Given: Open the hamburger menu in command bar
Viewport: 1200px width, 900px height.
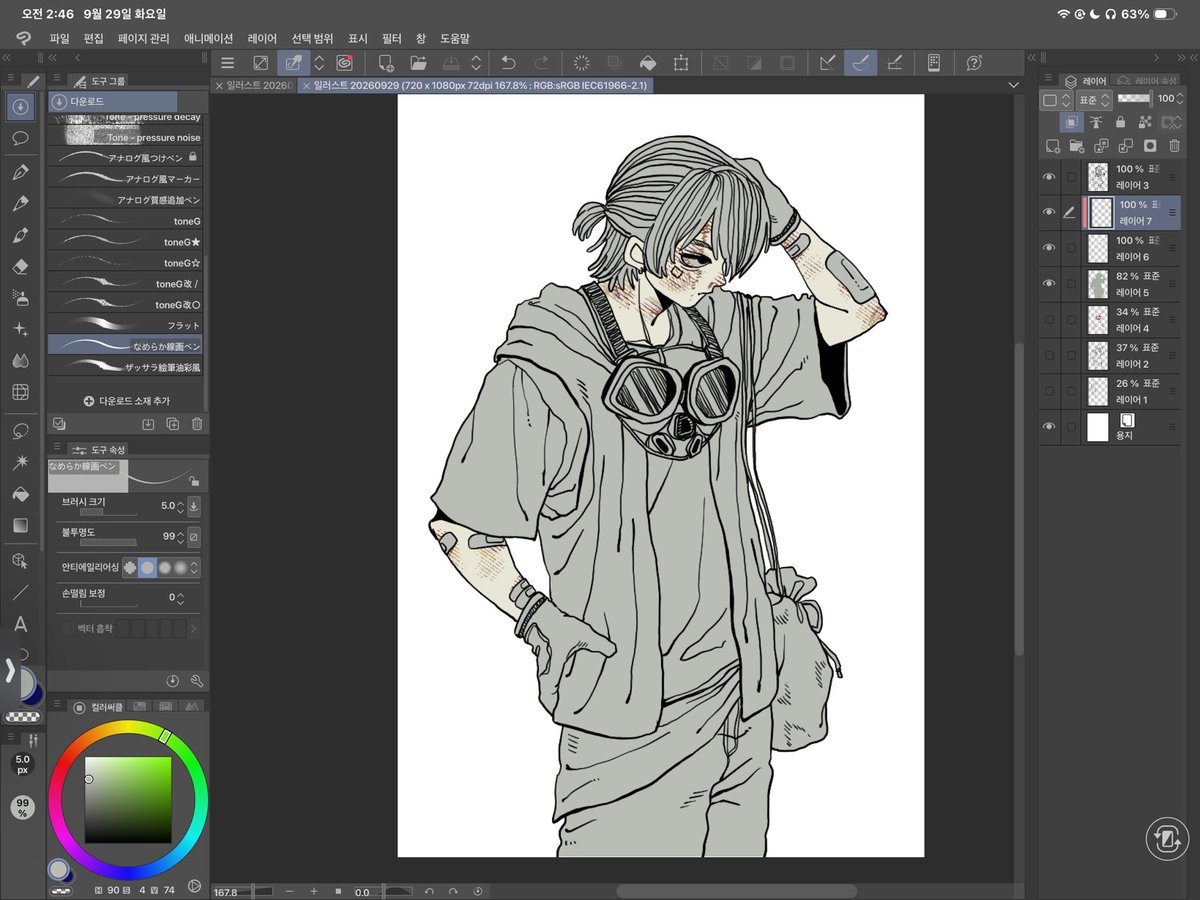Looking at the screenshot, I should (x=227, y=63).
